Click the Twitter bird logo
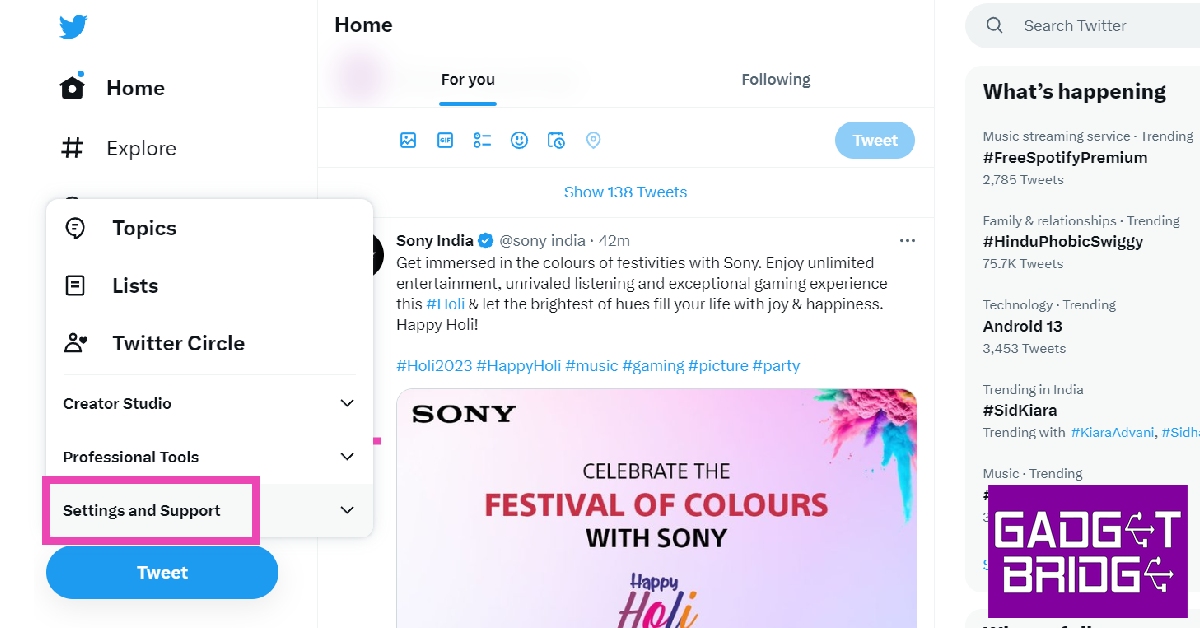 coord(73,27)
